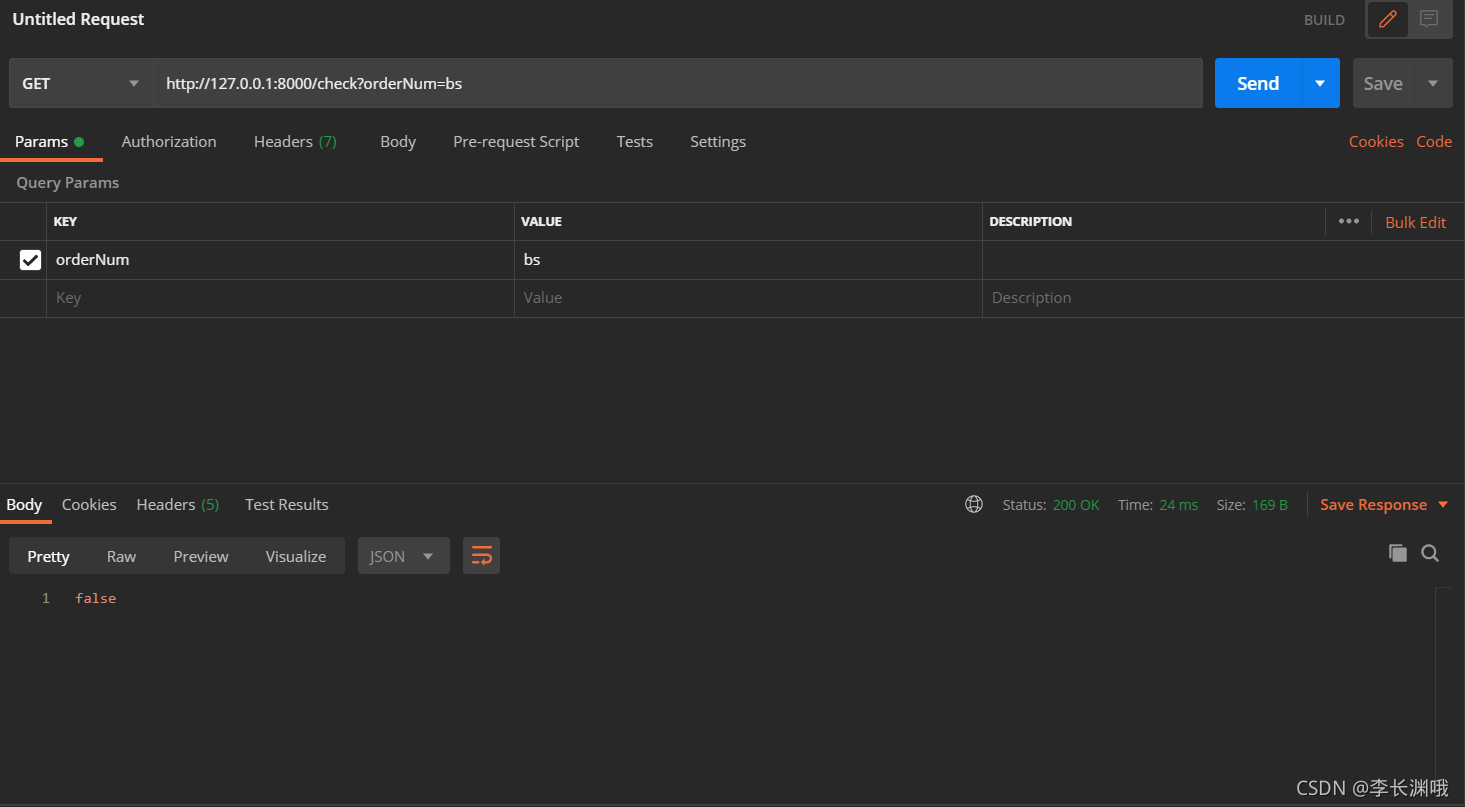Screen dimensions: 1465x807
Task: Search the response with magnifier icon
Action: click(x=1430, y=553)
